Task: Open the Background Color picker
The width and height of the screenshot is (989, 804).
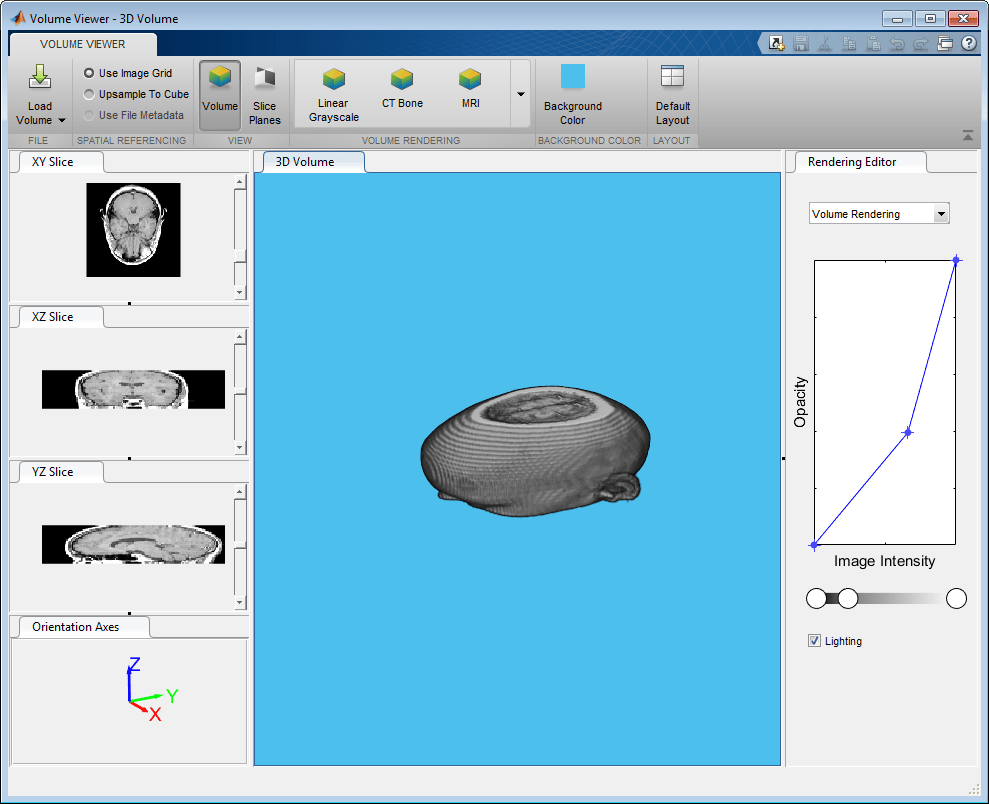Action: 571,92
